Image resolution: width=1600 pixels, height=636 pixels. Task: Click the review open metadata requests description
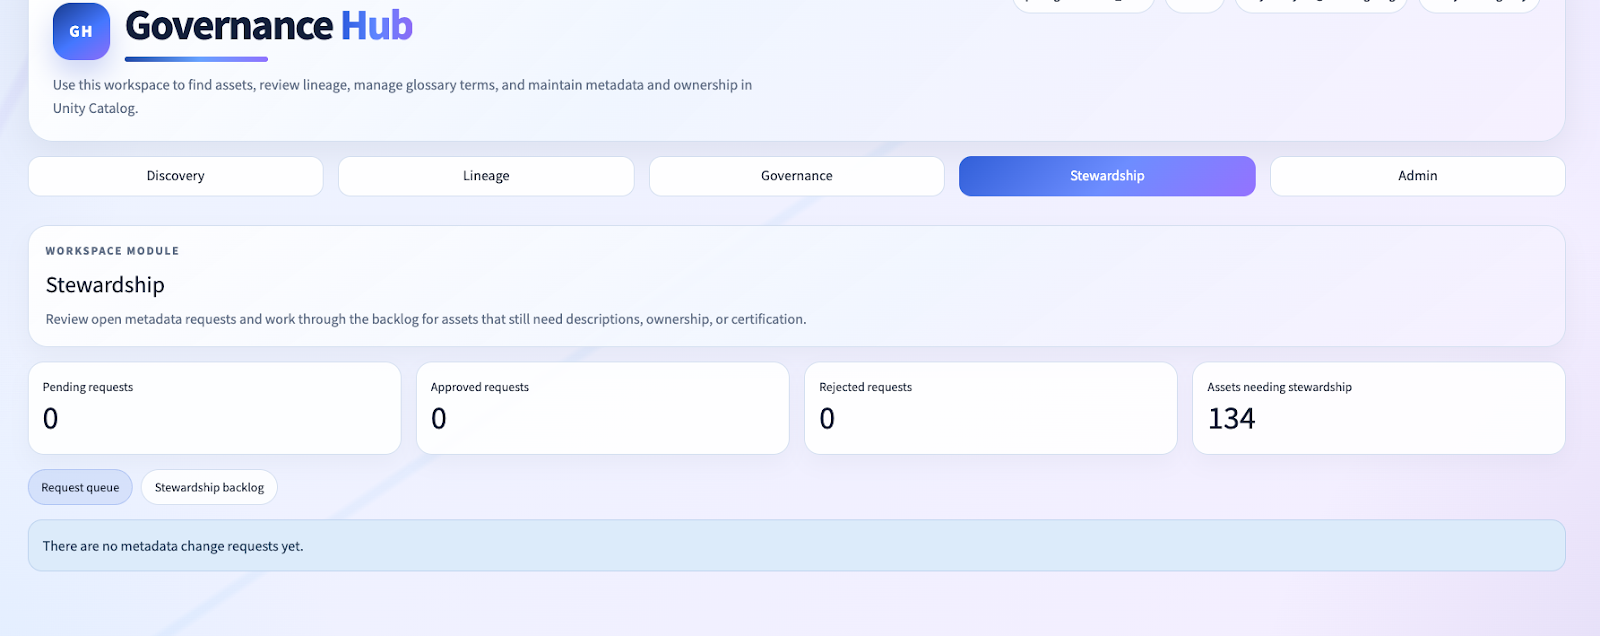[x=425, y=319]
